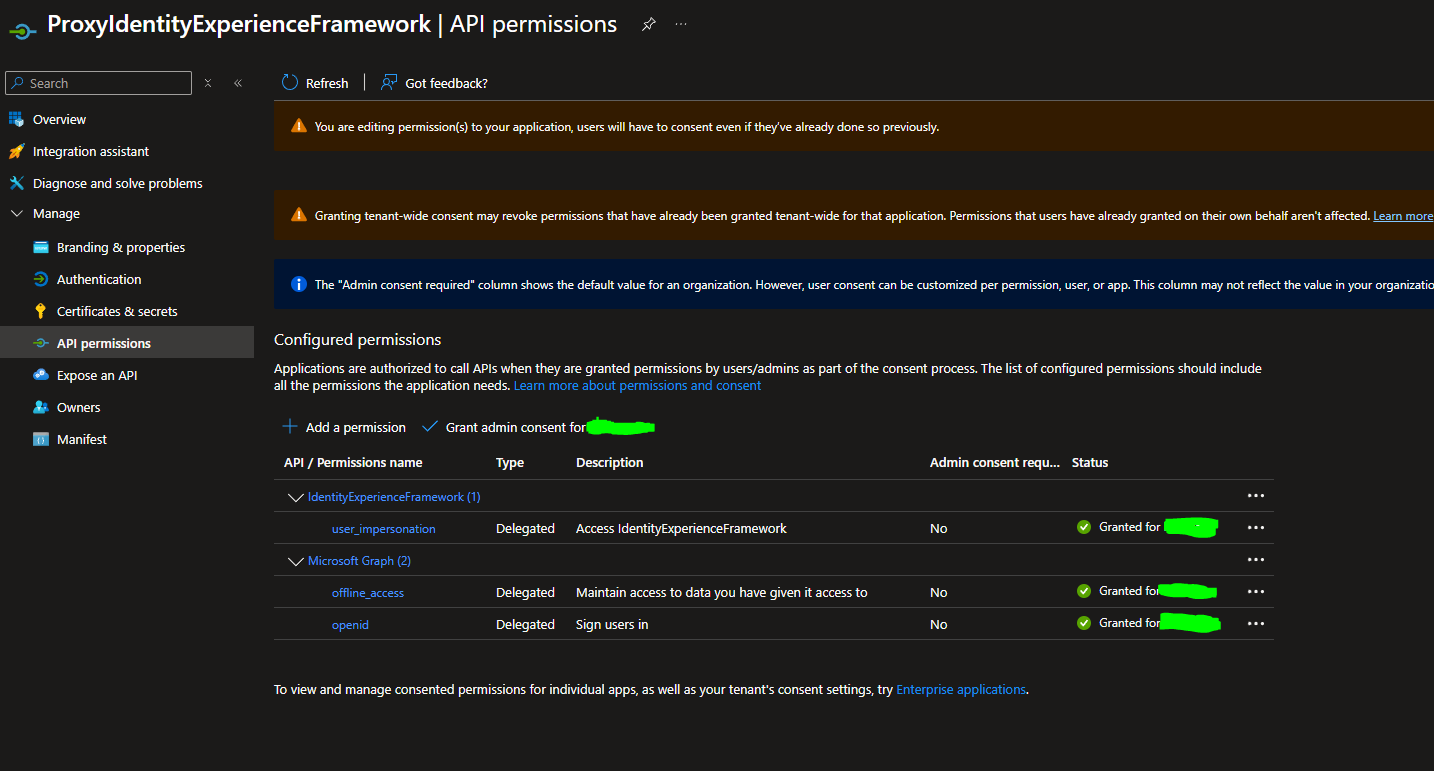The height and width of the screenshot is (771, 1434).
Task: Open the openid permission
Action: pos(350,625)
